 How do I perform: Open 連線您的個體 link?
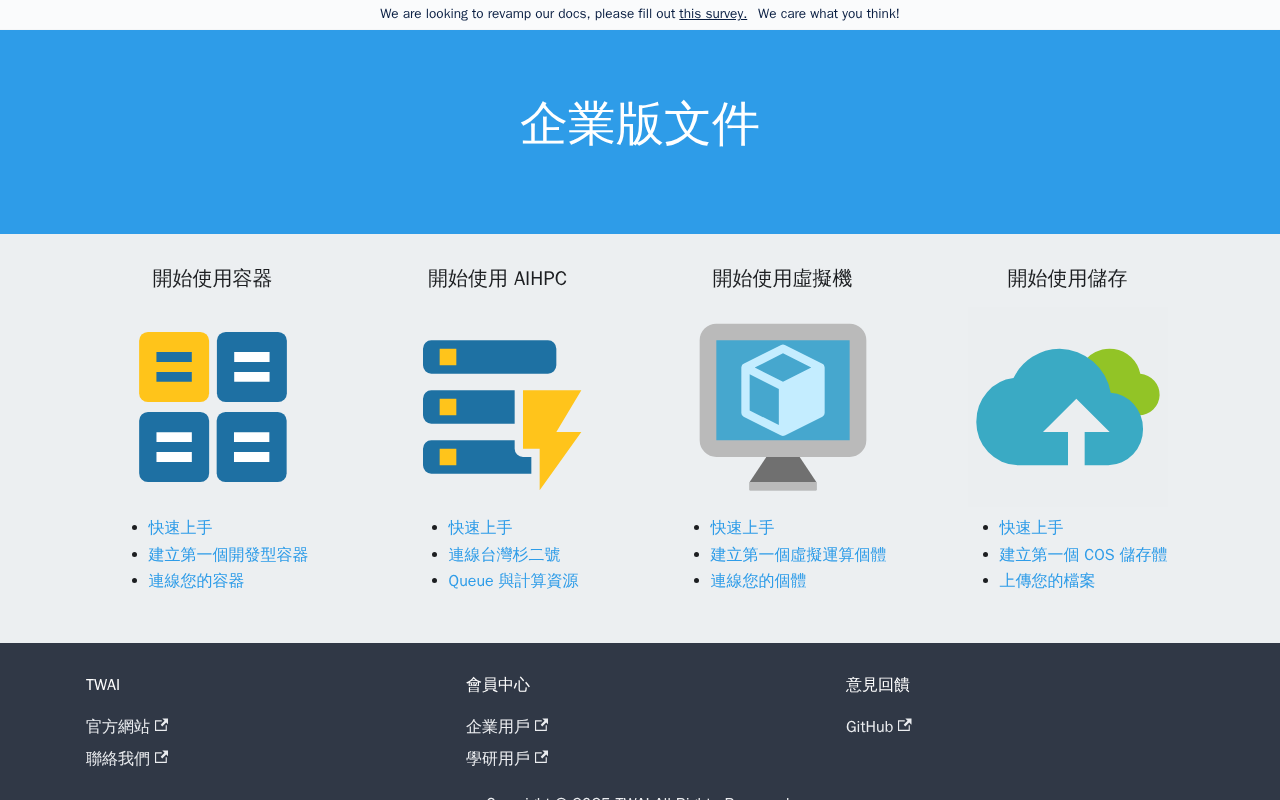coord(758,580)
